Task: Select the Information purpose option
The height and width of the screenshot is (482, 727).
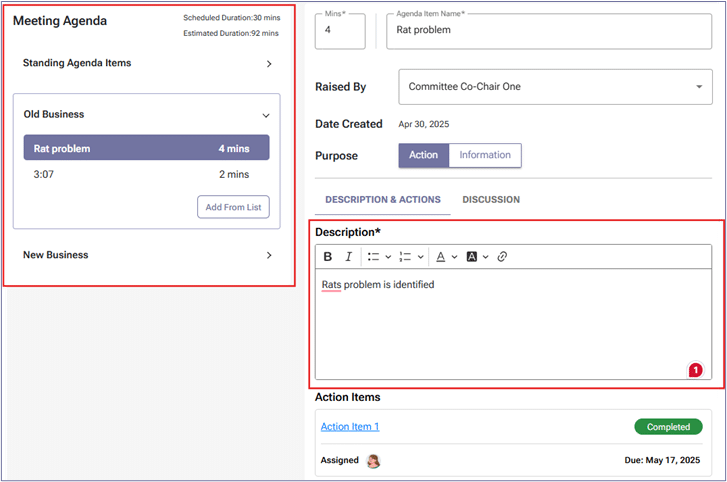Action: (x=485, y=155)
